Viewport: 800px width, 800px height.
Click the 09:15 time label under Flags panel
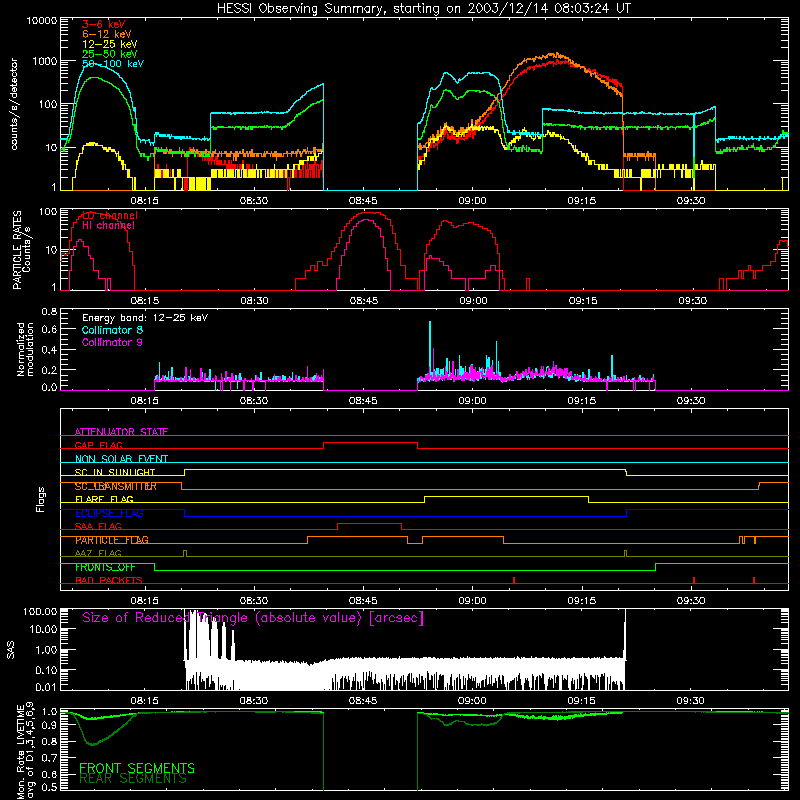point(582,601)
